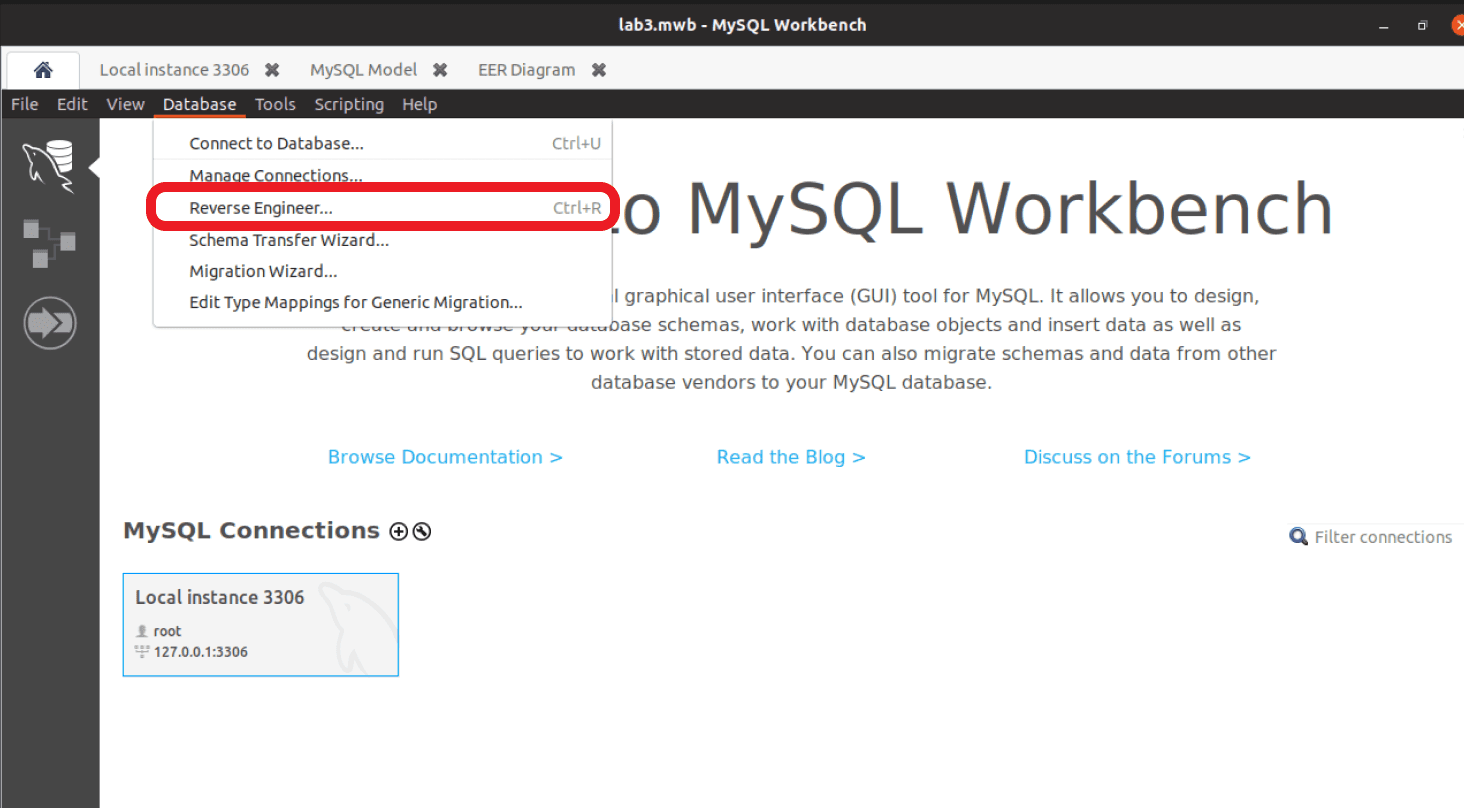1464x808 pixels.
Task: Click the Filter connections search field
Action: coord(1383,537)
